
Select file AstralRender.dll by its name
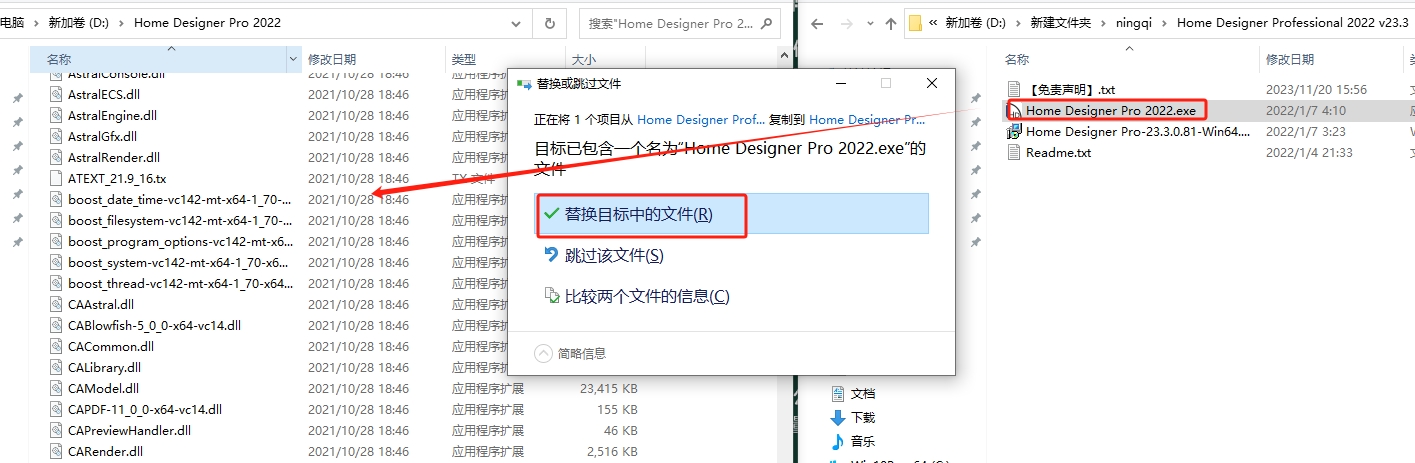click(x=114, y=158)
